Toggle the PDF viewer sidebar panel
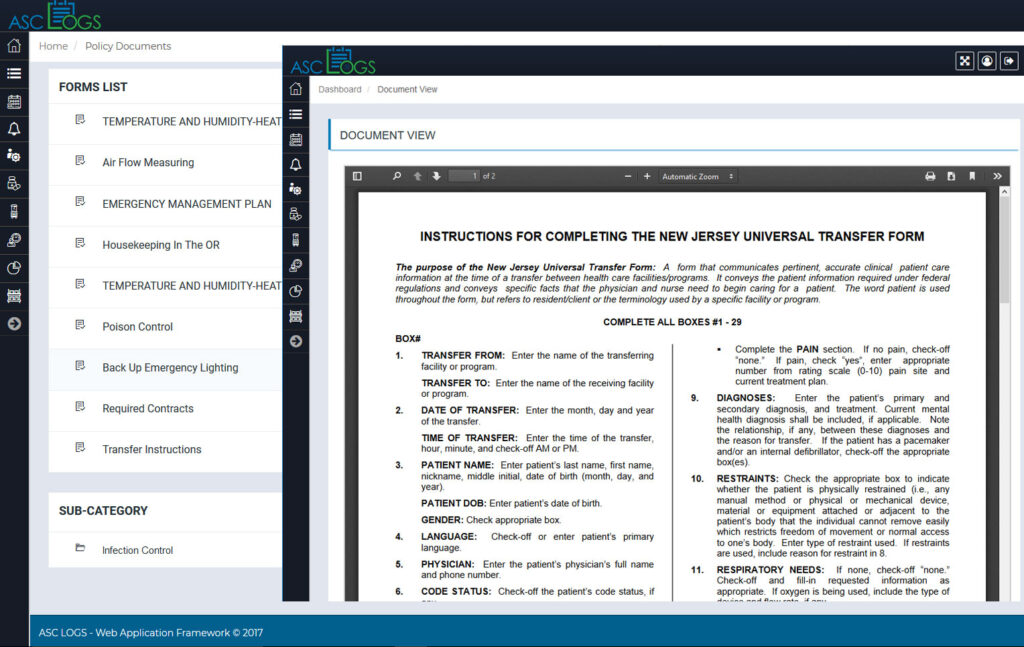Image resolution: width=1024 pixels, height=647 pixels. (357, 176)
